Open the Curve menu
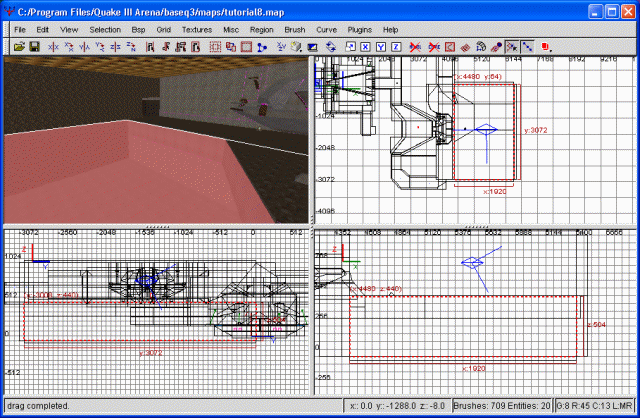The image size is (640, 418). click(x=327, y=30)
